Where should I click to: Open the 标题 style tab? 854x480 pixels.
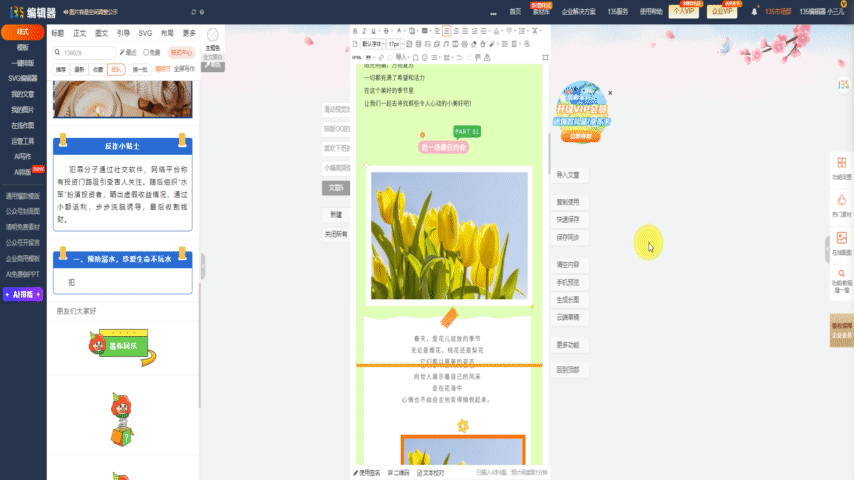(58, 33)
